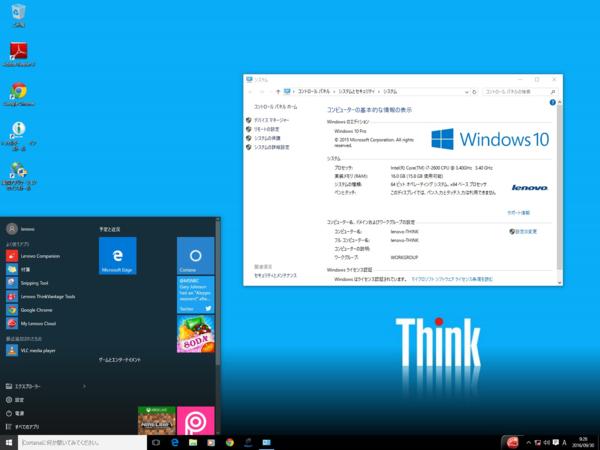Viewport: 600px width, 450px height.
Task: Open the Candy Crush Soda tile
Action: pyautogui.click(x=196, y=334)
